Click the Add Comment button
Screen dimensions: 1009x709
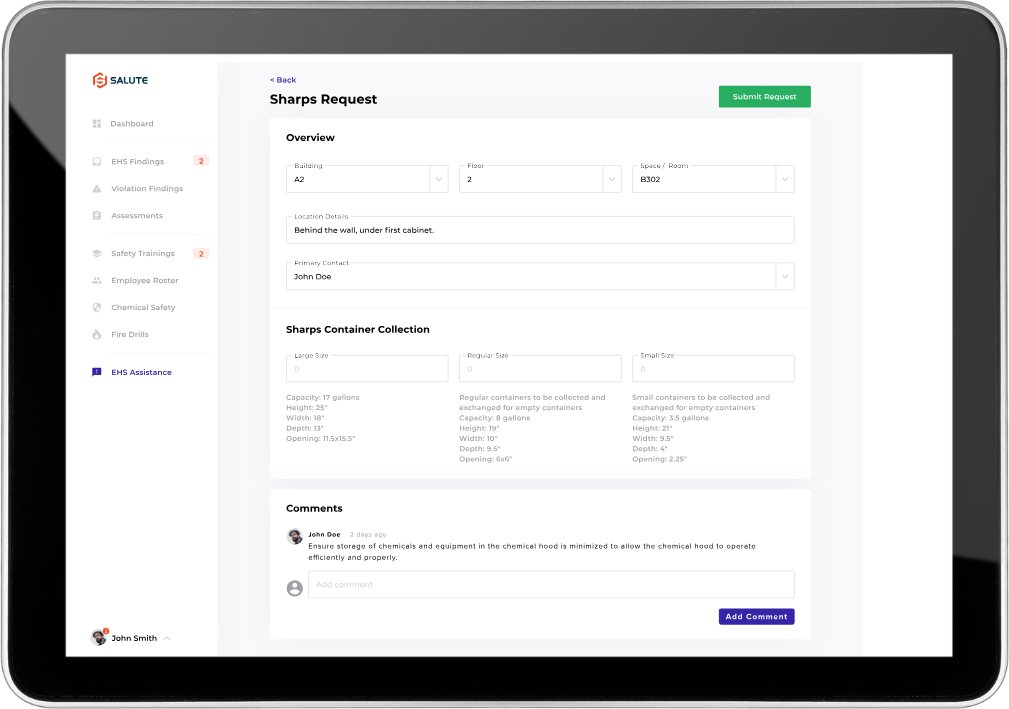[x=756, y=616]
